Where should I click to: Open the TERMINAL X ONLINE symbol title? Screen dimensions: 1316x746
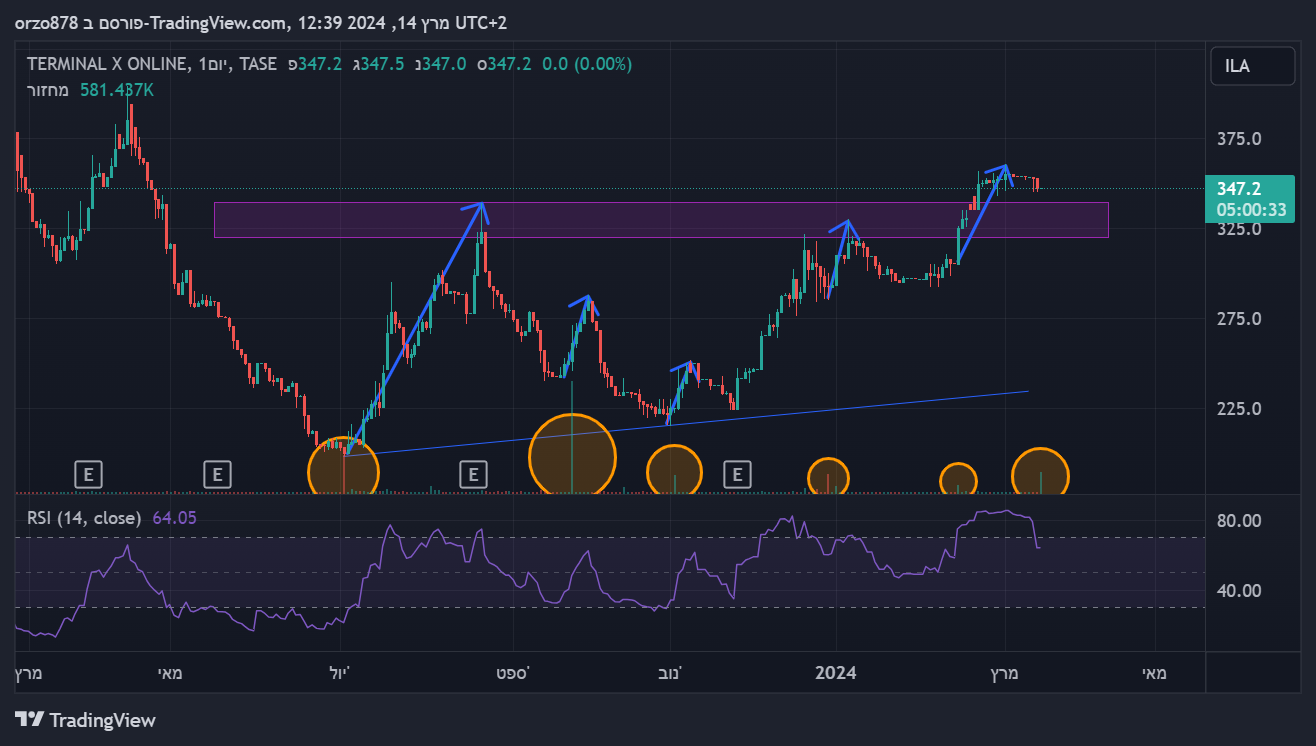pos(108,64)
